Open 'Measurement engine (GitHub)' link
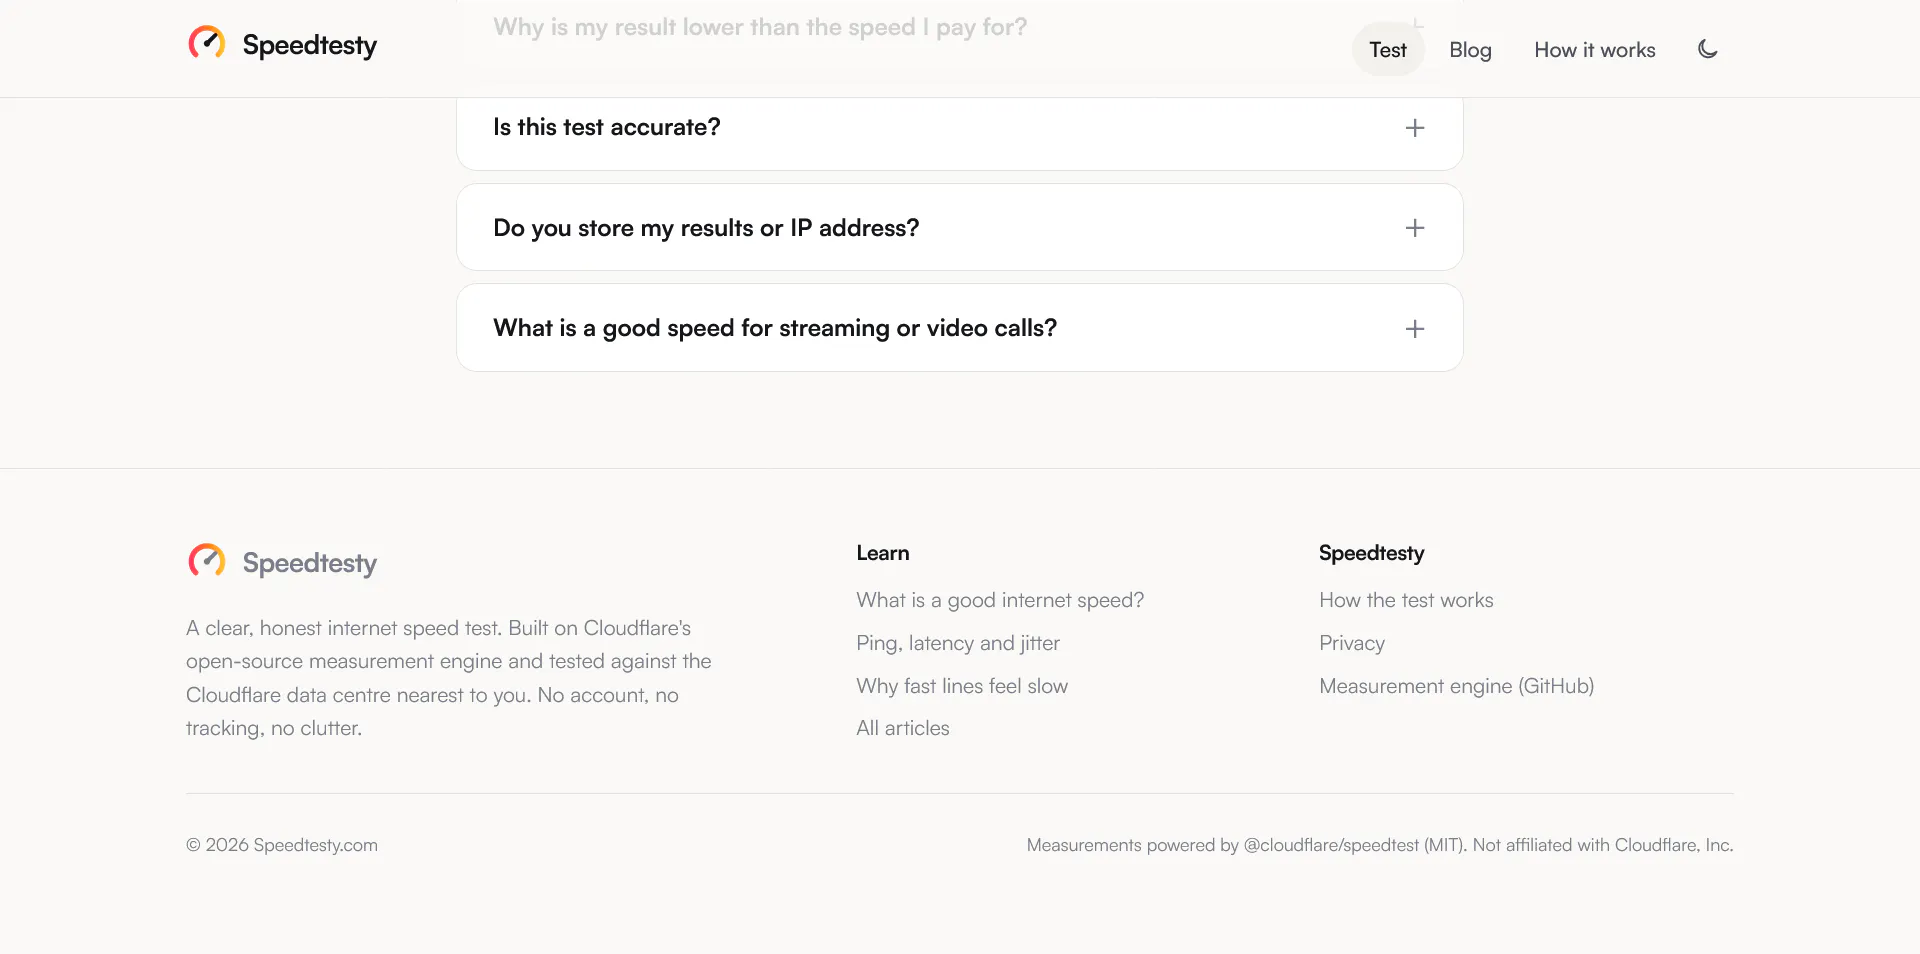 pos(1456,686)
